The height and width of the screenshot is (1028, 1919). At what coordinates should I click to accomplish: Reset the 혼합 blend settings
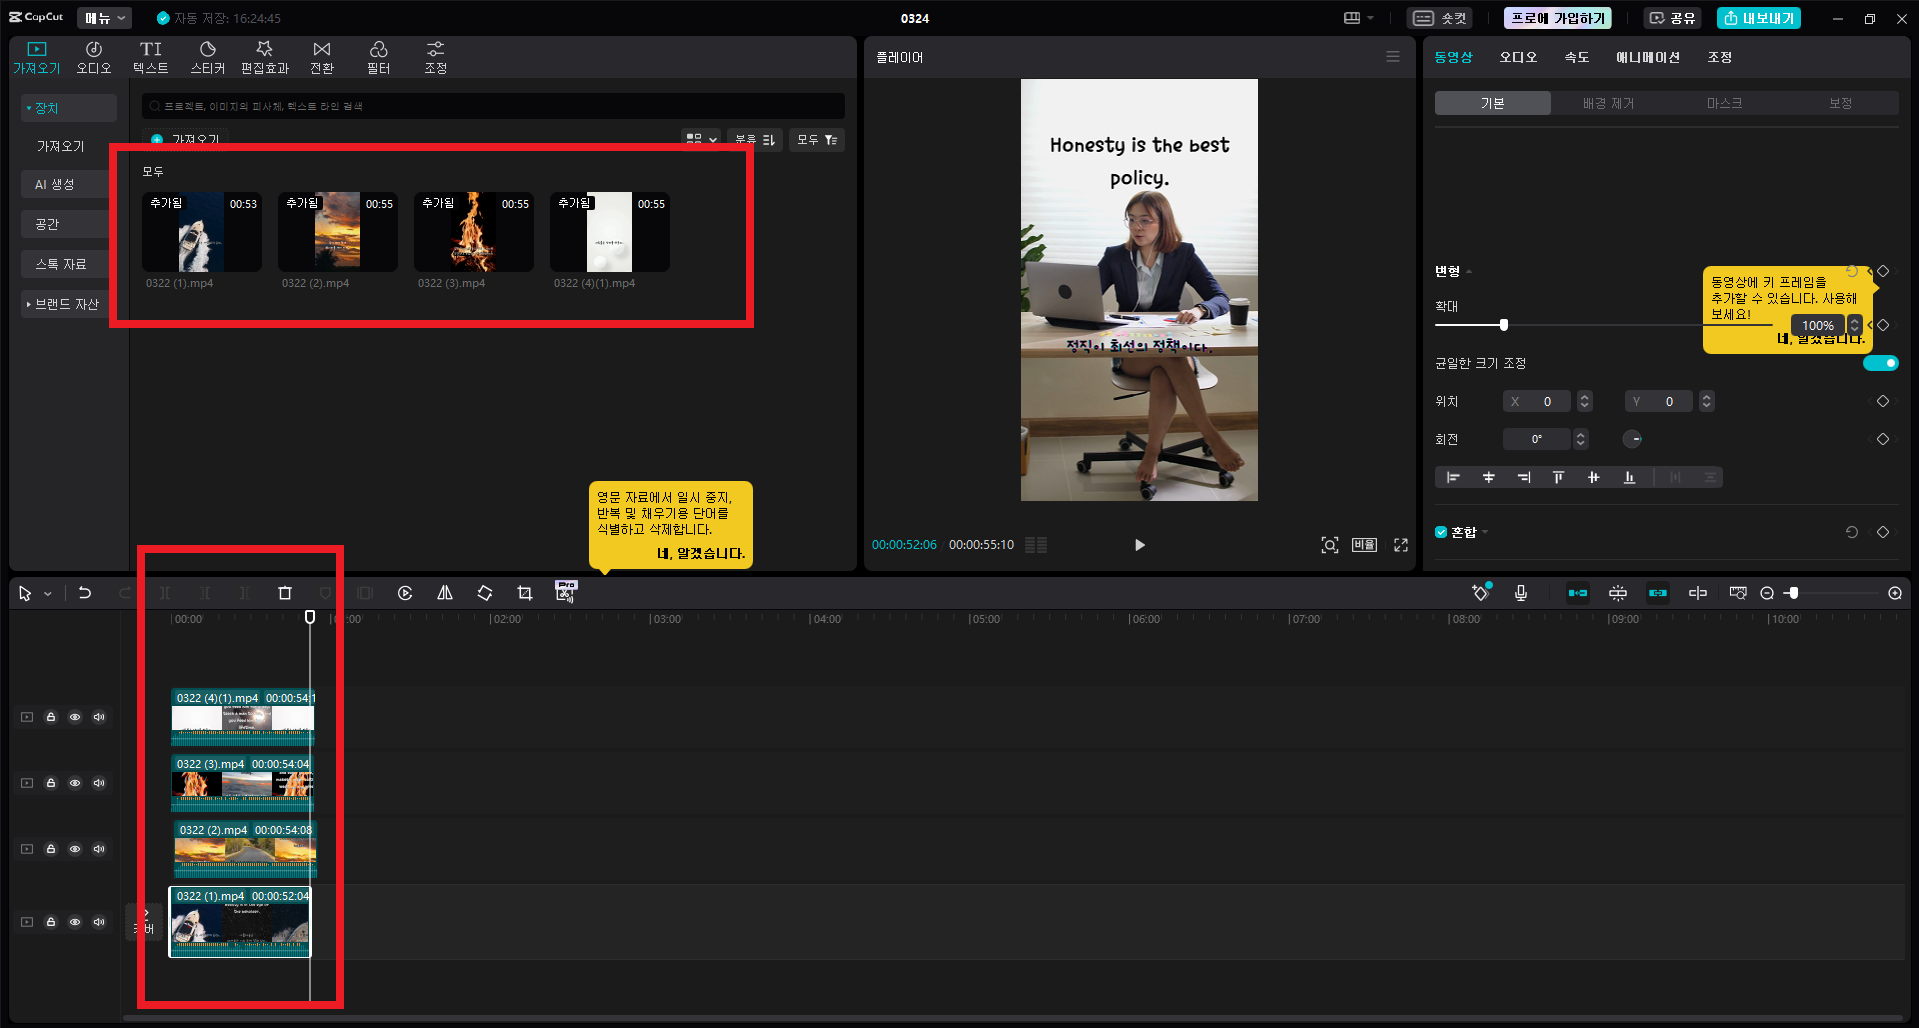coord(1852,532)
